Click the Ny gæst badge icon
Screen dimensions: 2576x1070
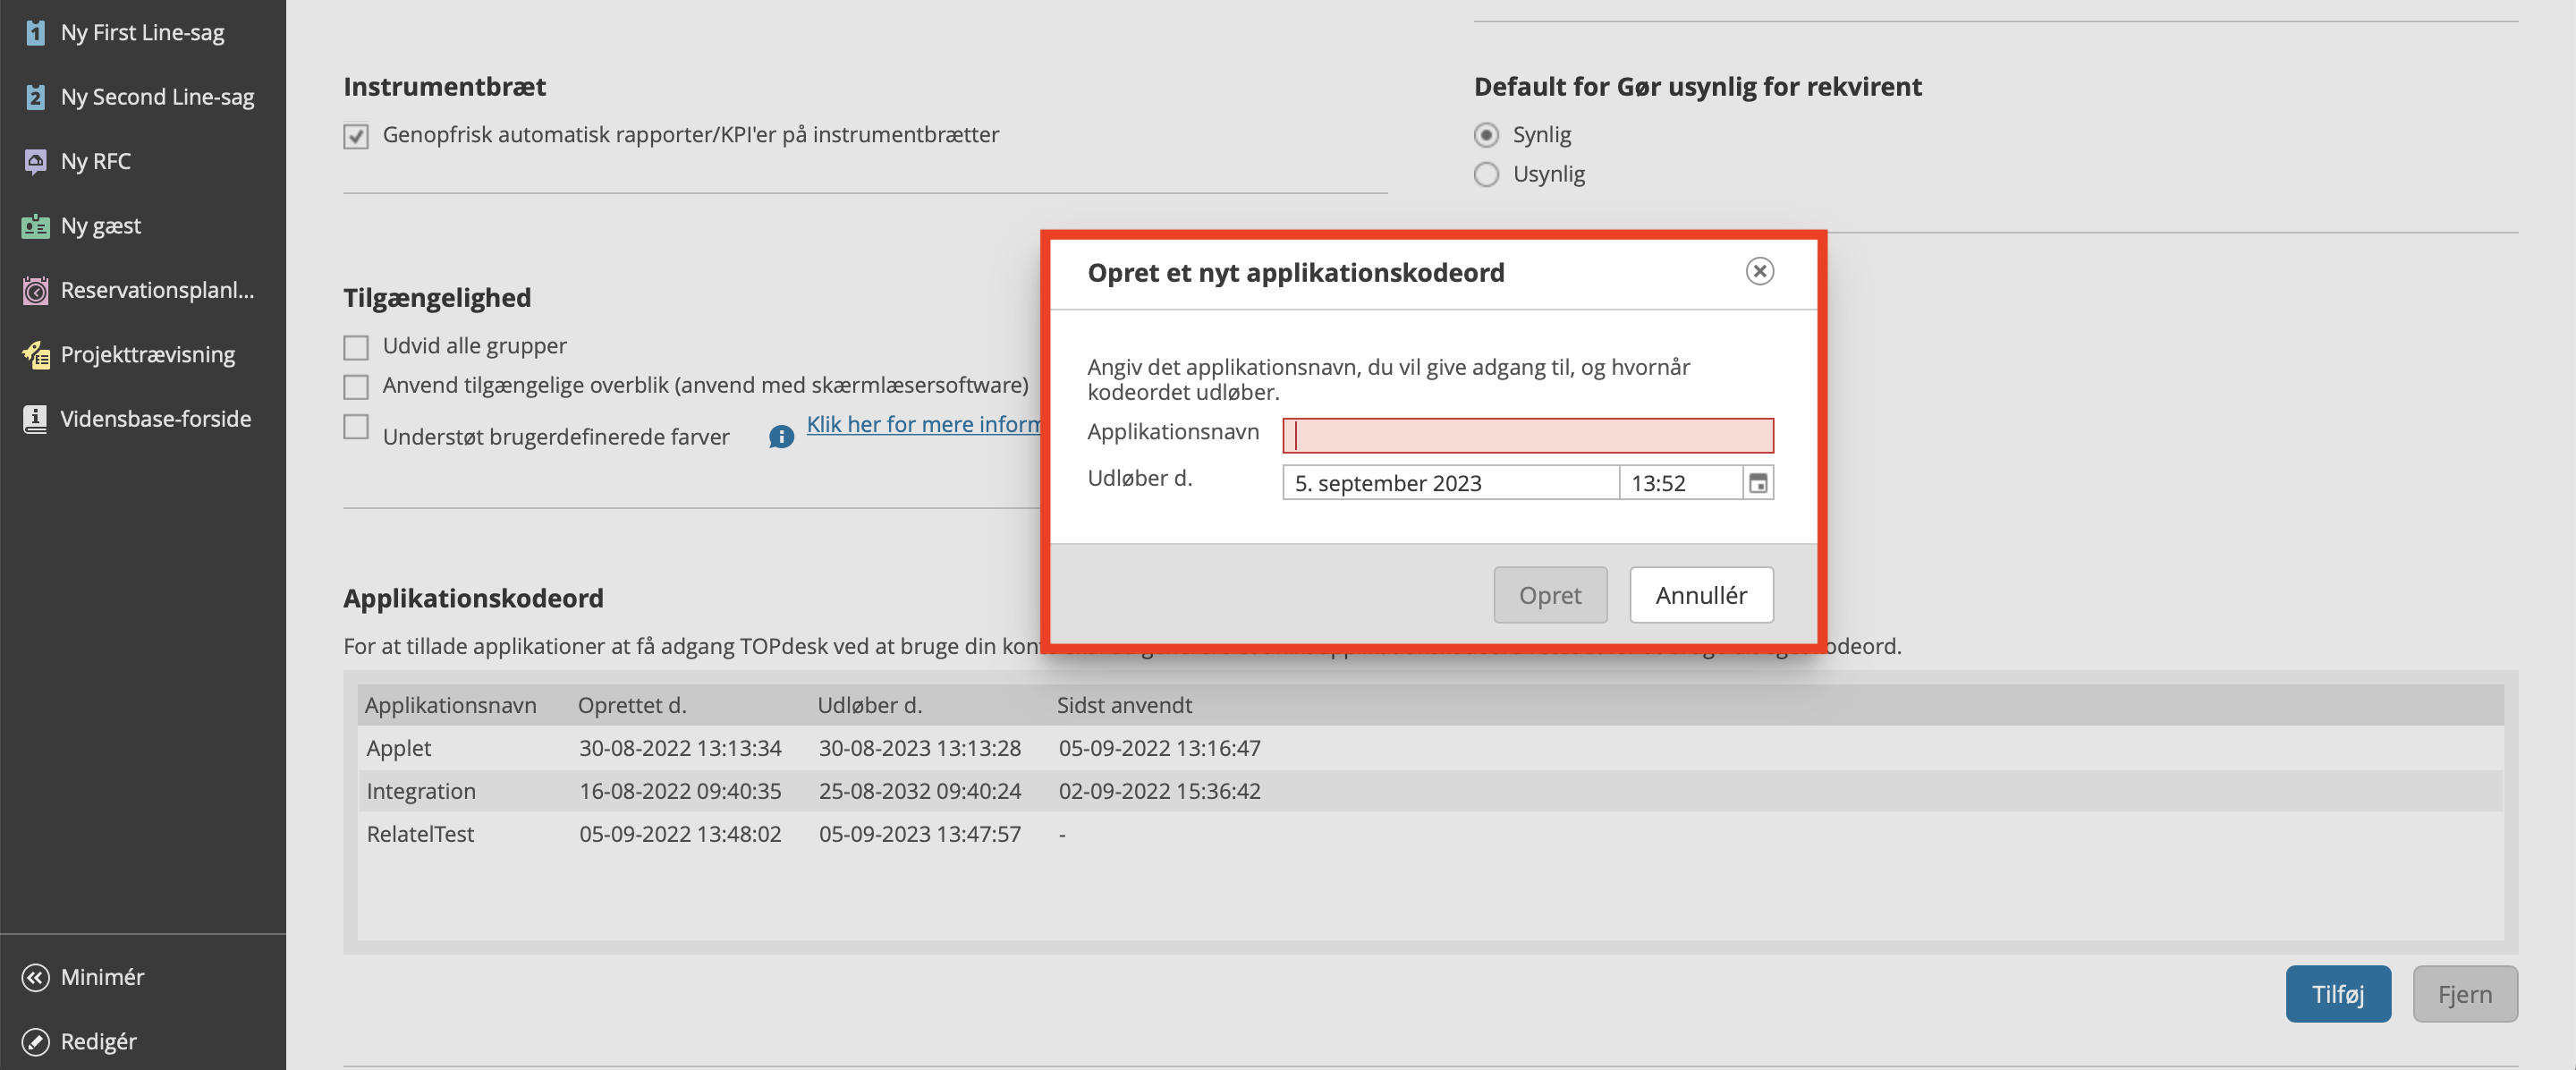point(35,226)
